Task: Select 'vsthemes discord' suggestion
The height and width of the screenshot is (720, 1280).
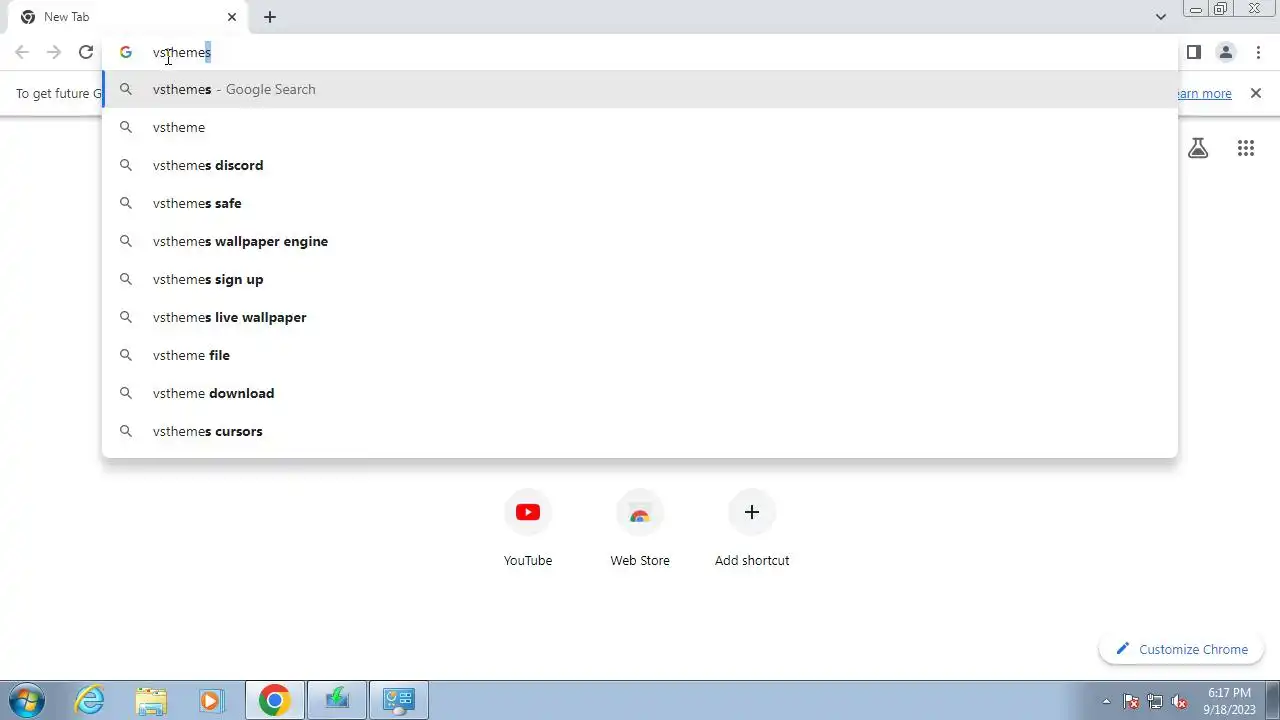Action: (x=640, y=165)
